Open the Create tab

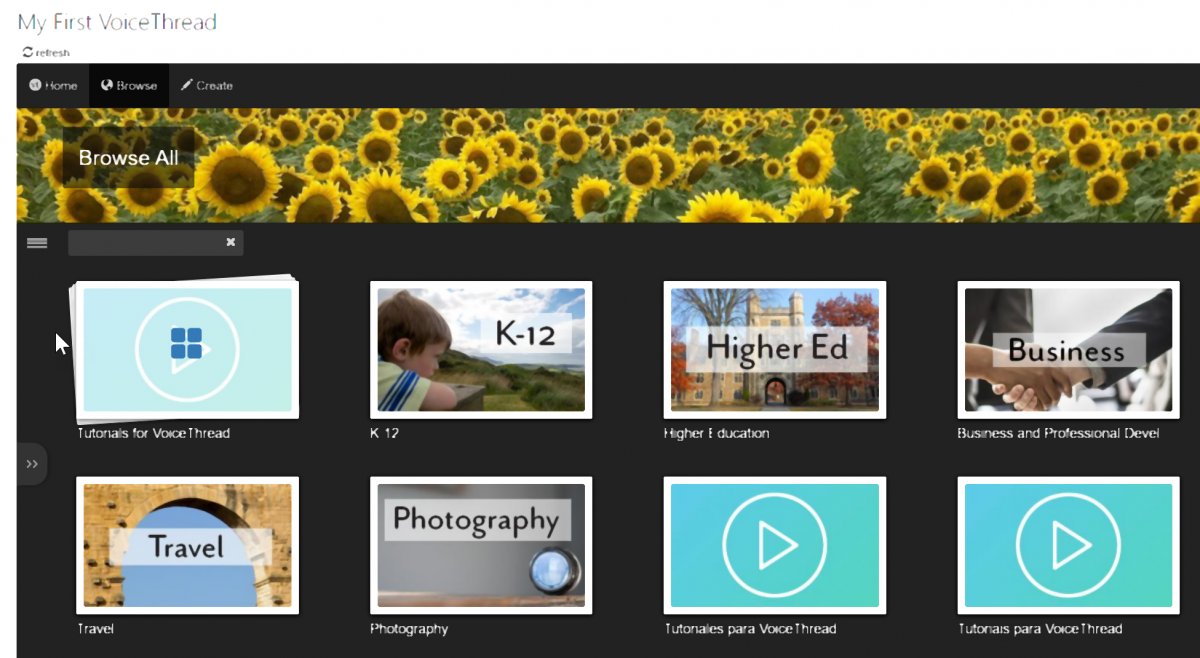(207, 86)
